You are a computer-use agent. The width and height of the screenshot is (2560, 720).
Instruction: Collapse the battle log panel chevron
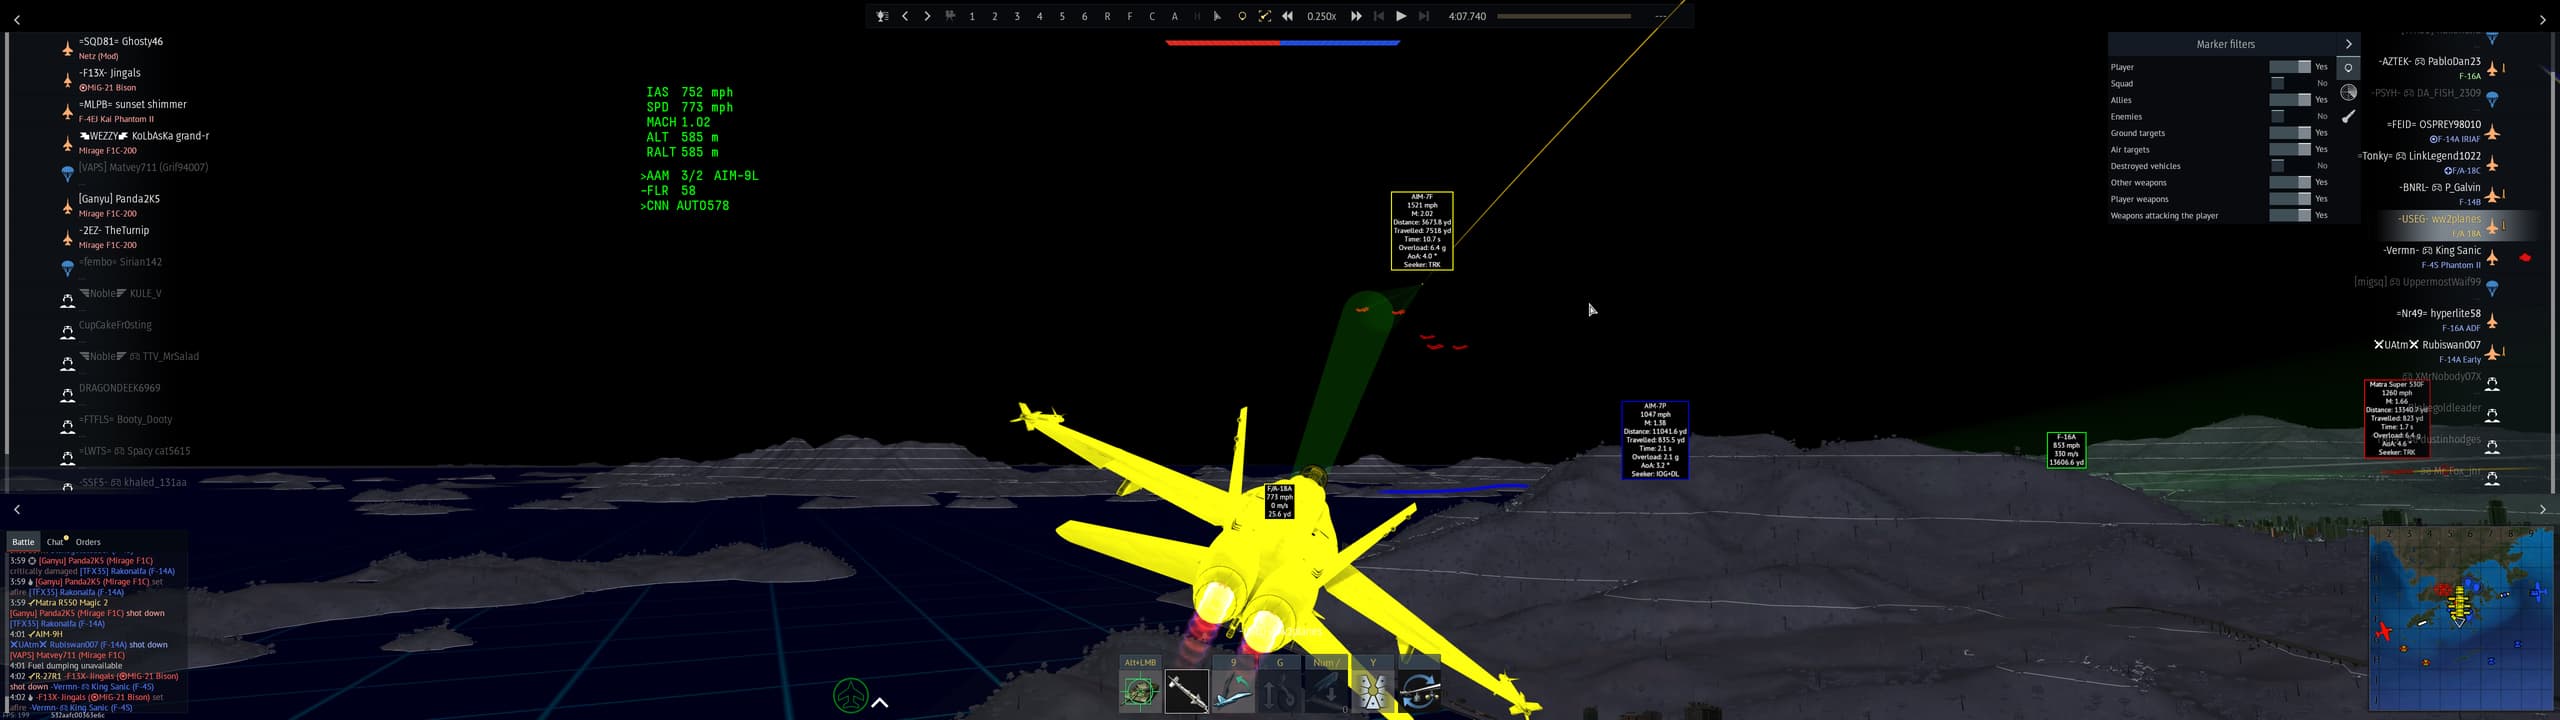[x=17, y=510]
